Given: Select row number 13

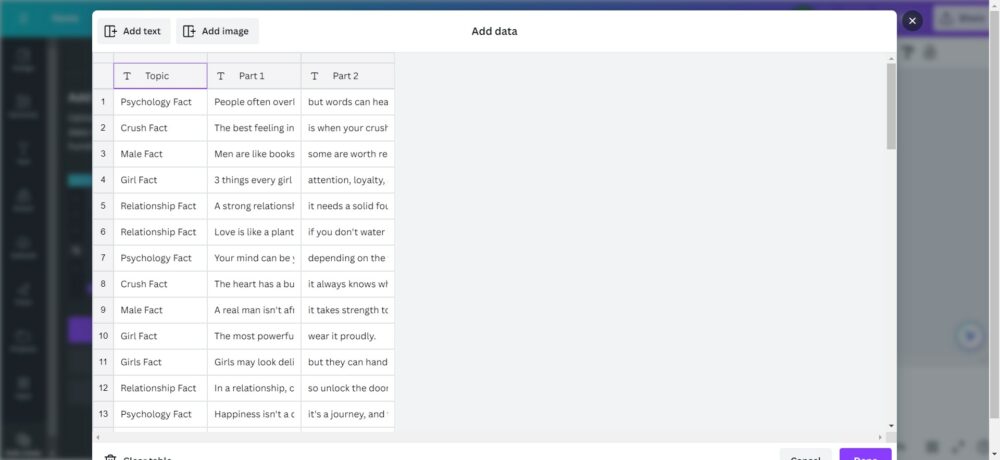Looking at the screenshot, I should tap(103, 414).
